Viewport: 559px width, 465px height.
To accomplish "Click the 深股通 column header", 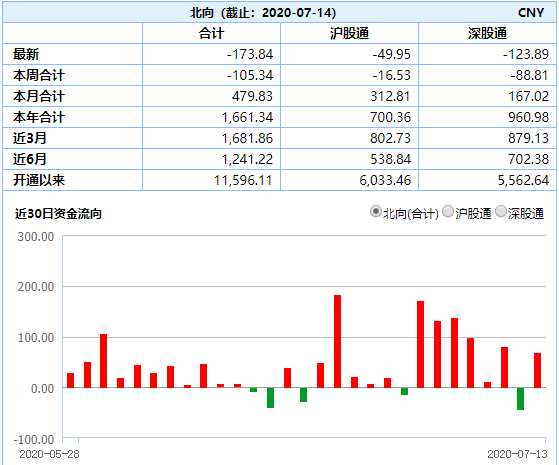I will point(487,34).
